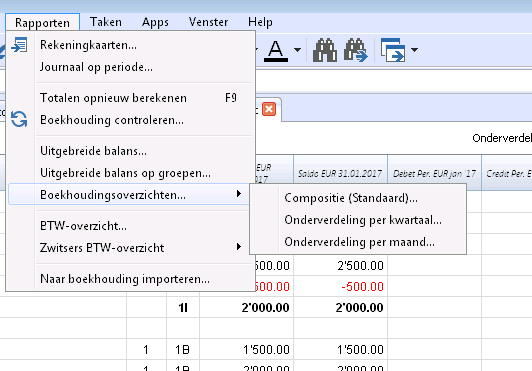Select Onderverdeling per kwartaal…
The height and width of the screenshot is (371, 532).
coord(358,220)
